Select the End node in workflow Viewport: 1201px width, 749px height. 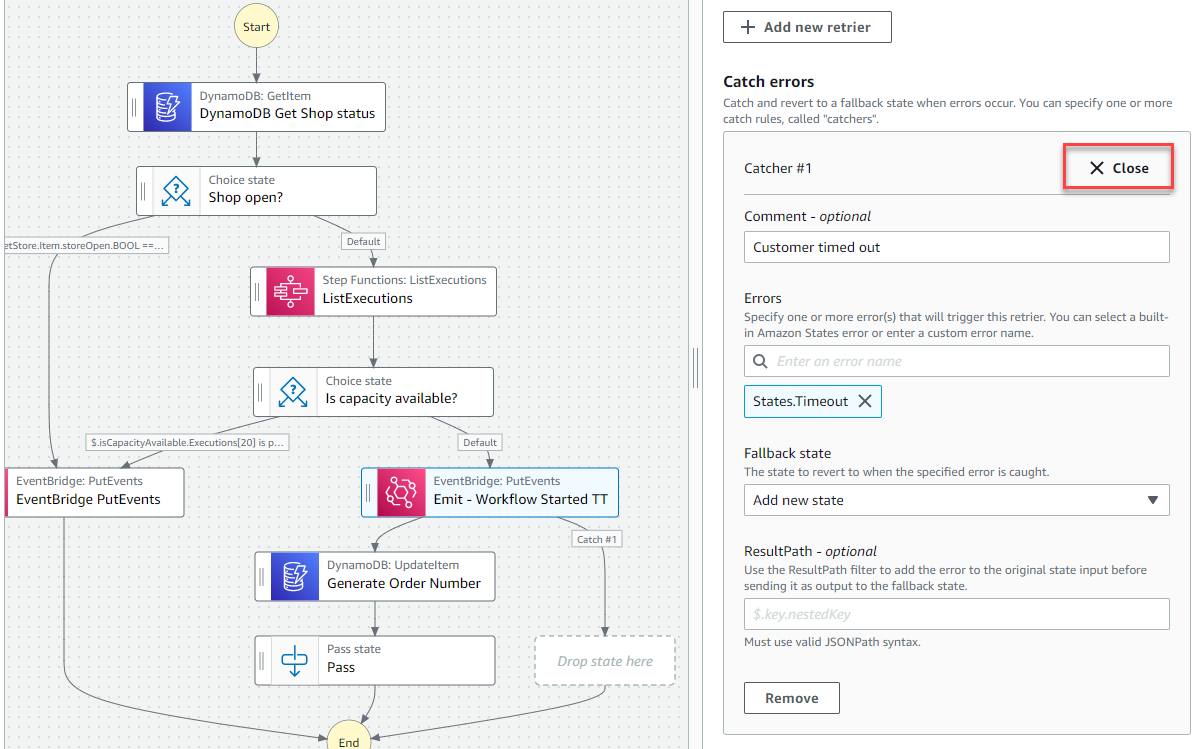click(349, 738)
